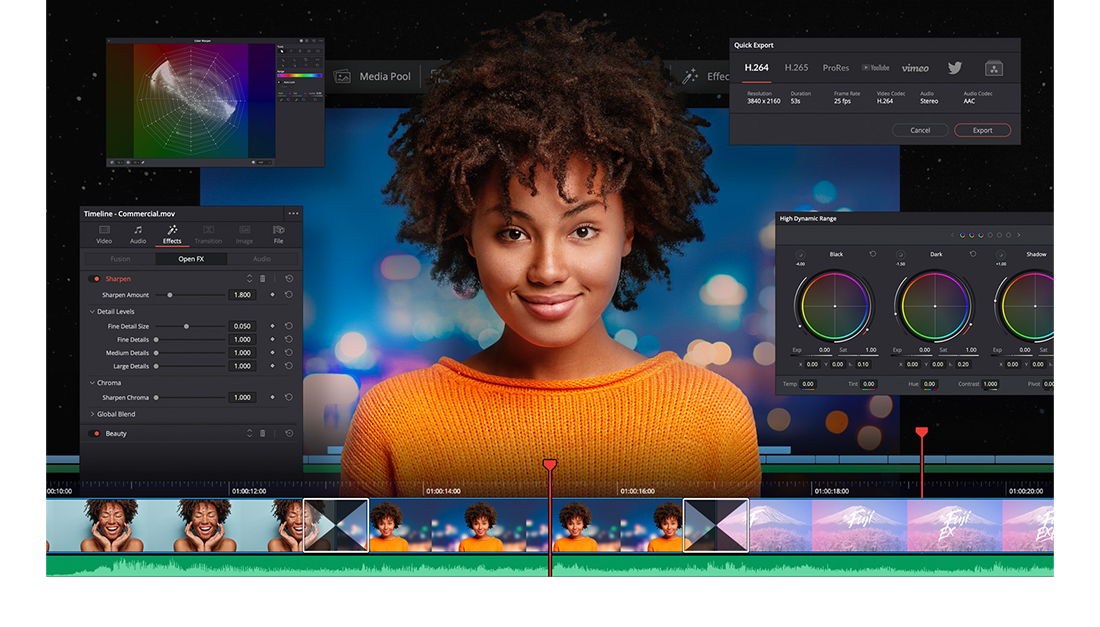
Task: Click the Fine Detail Size field 0.050
Action: (x=242, y=326)
